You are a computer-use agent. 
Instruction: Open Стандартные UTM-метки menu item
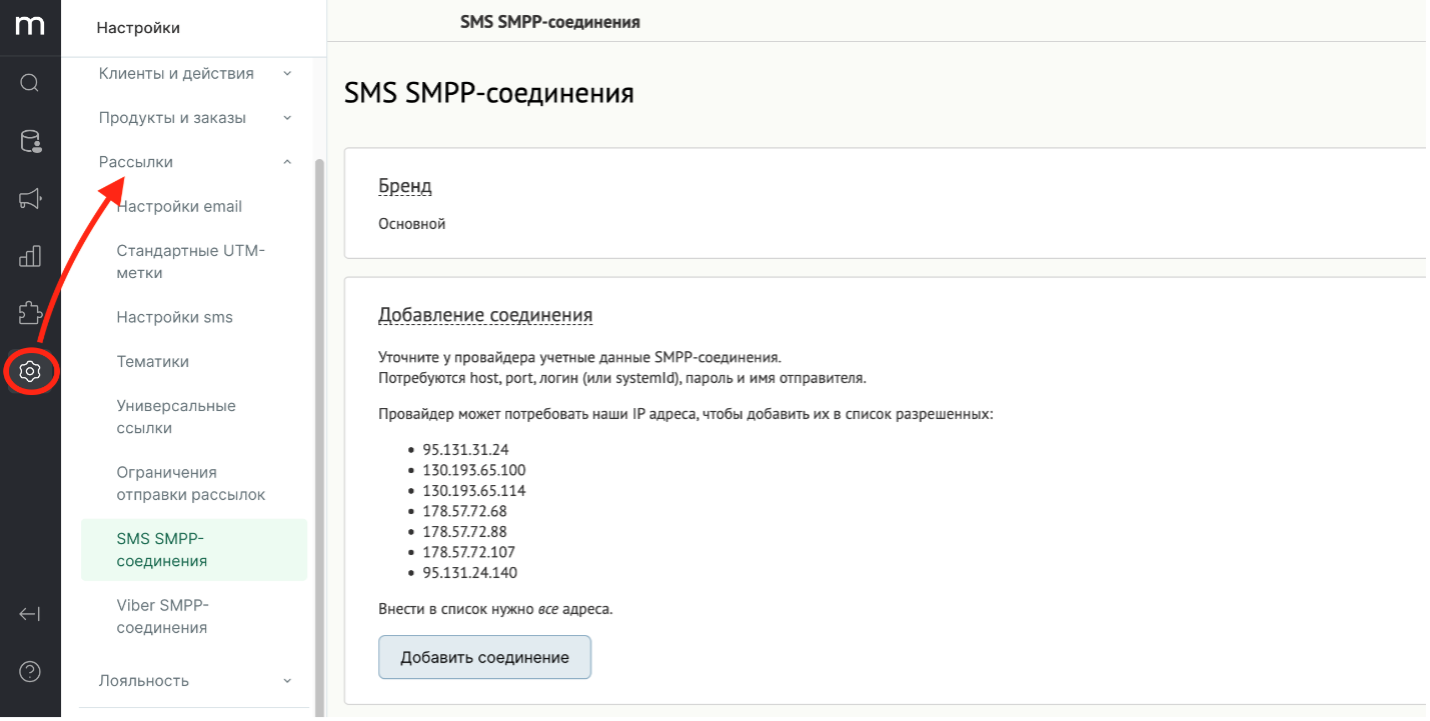point(190,262)
